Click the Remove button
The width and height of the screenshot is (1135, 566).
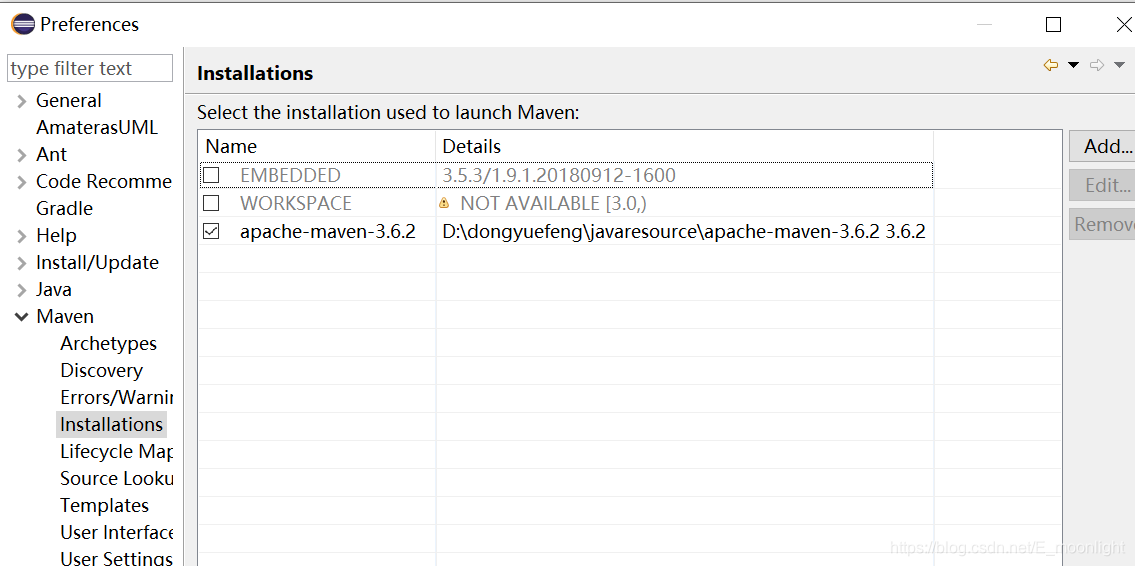1102,224
